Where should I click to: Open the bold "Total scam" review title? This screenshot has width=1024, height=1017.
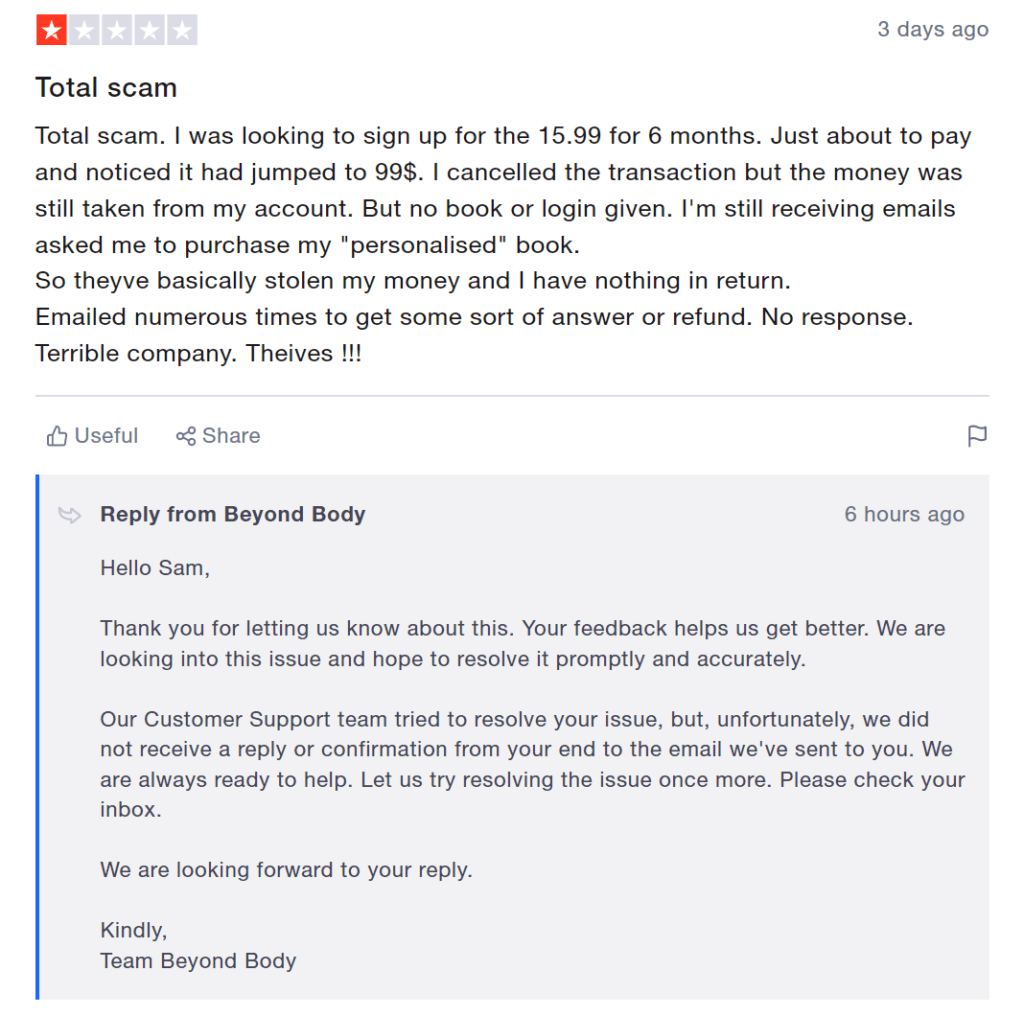(106, 87)
